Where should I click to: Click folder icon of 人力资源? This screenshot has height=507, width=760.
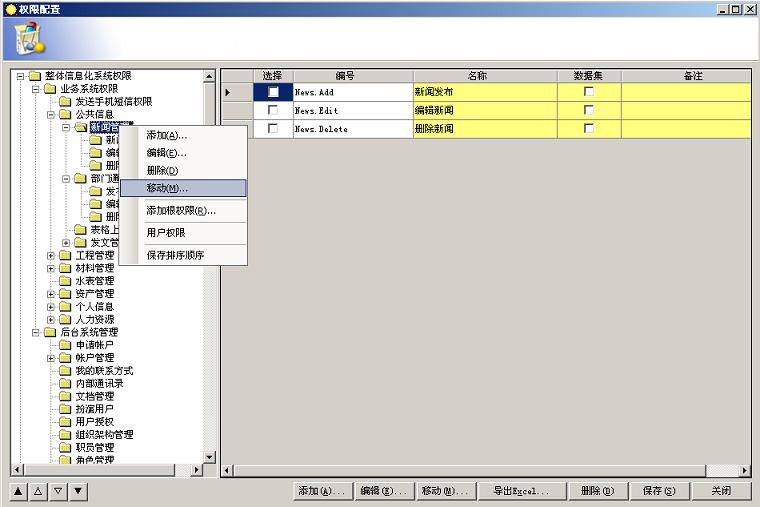[65, 319]
